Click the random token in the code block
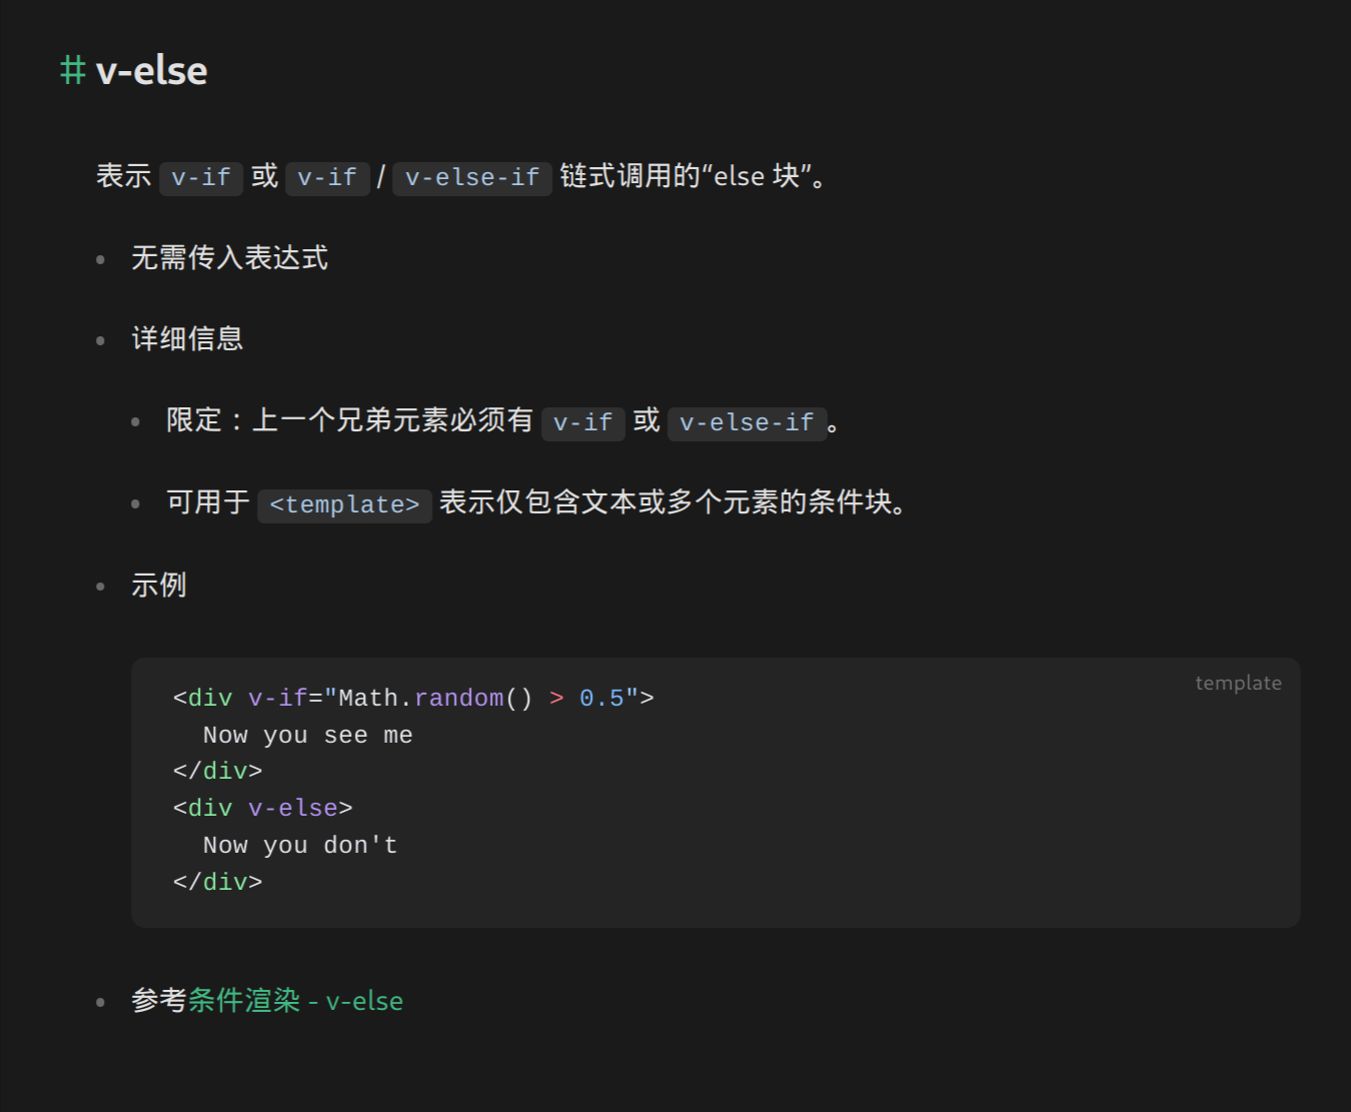Image resolution: width=1351 pixels, height=1112 pixels. pos(459,698)
